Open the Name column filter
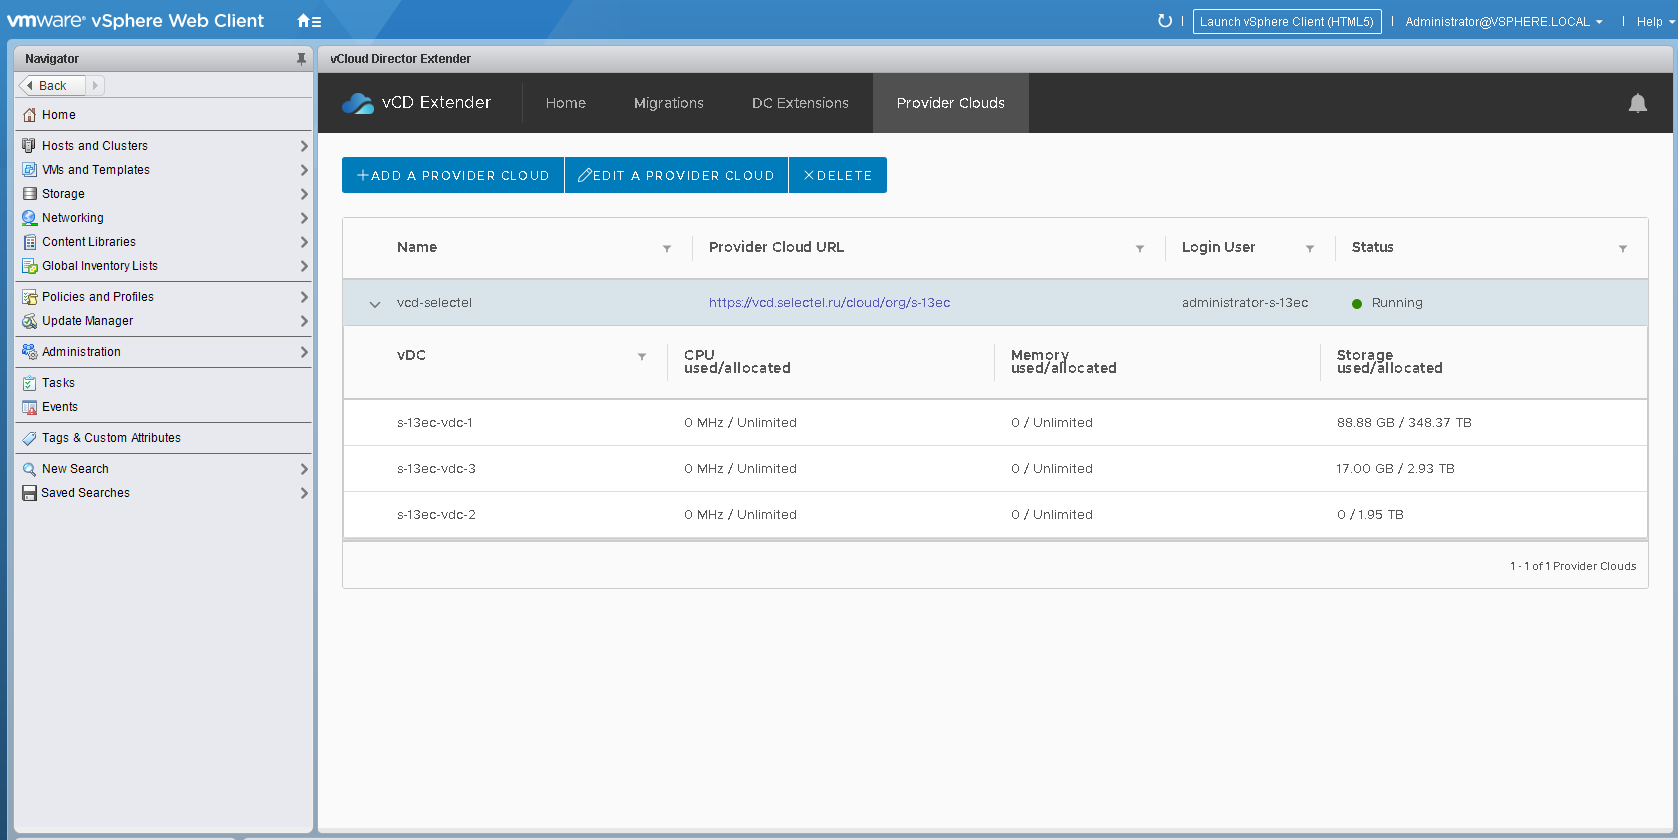The width and height of the screenshot is (1678, 840). tap(667, 249)
